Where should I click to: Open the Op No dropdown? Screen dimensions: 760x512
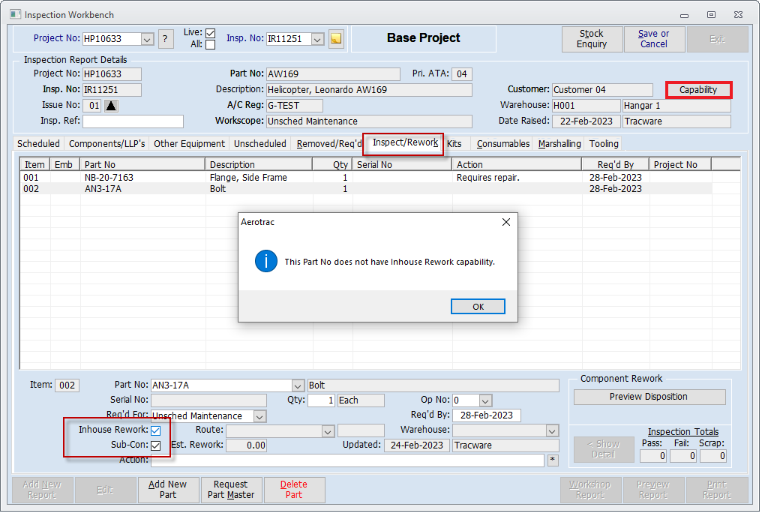(x=486, y=401)
